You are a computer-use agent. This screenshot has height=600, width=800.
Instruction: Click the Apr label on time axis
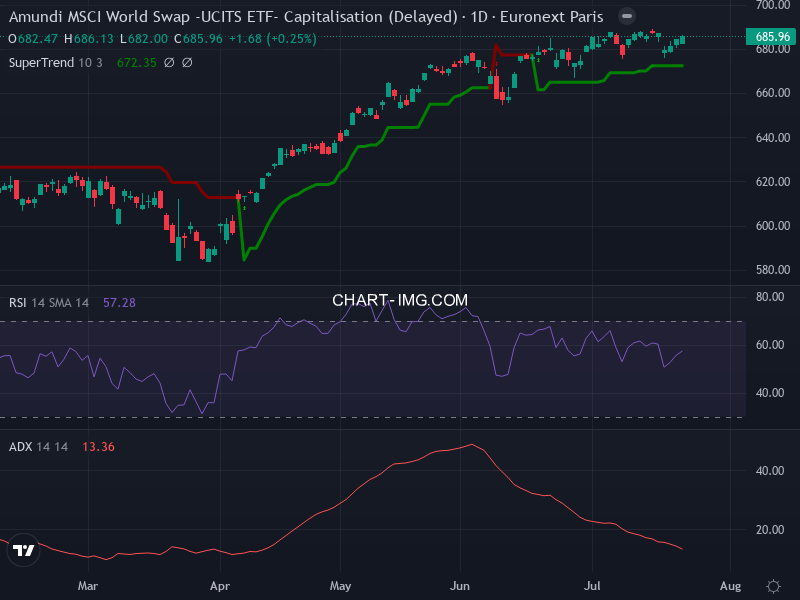pyautogui.click(x=220, y=586)
